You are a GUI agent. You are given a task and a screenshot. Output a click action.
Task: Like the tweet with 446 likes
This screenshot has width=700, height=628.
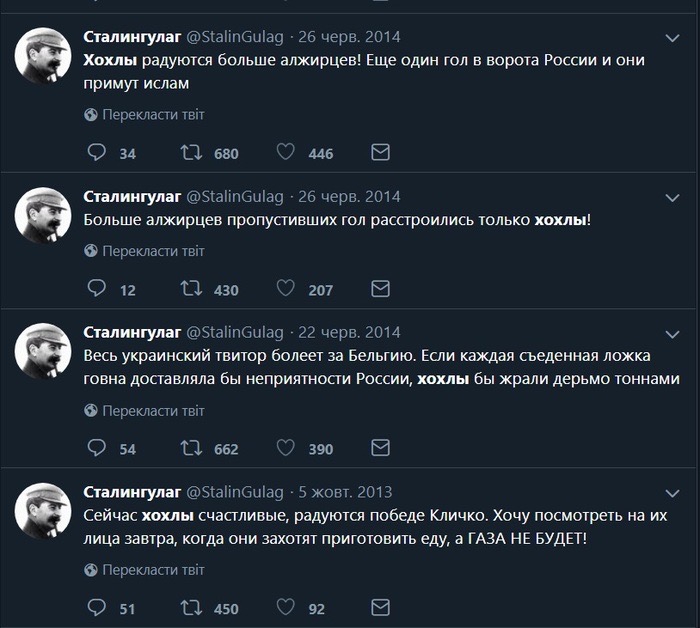(x=285, y=153)
